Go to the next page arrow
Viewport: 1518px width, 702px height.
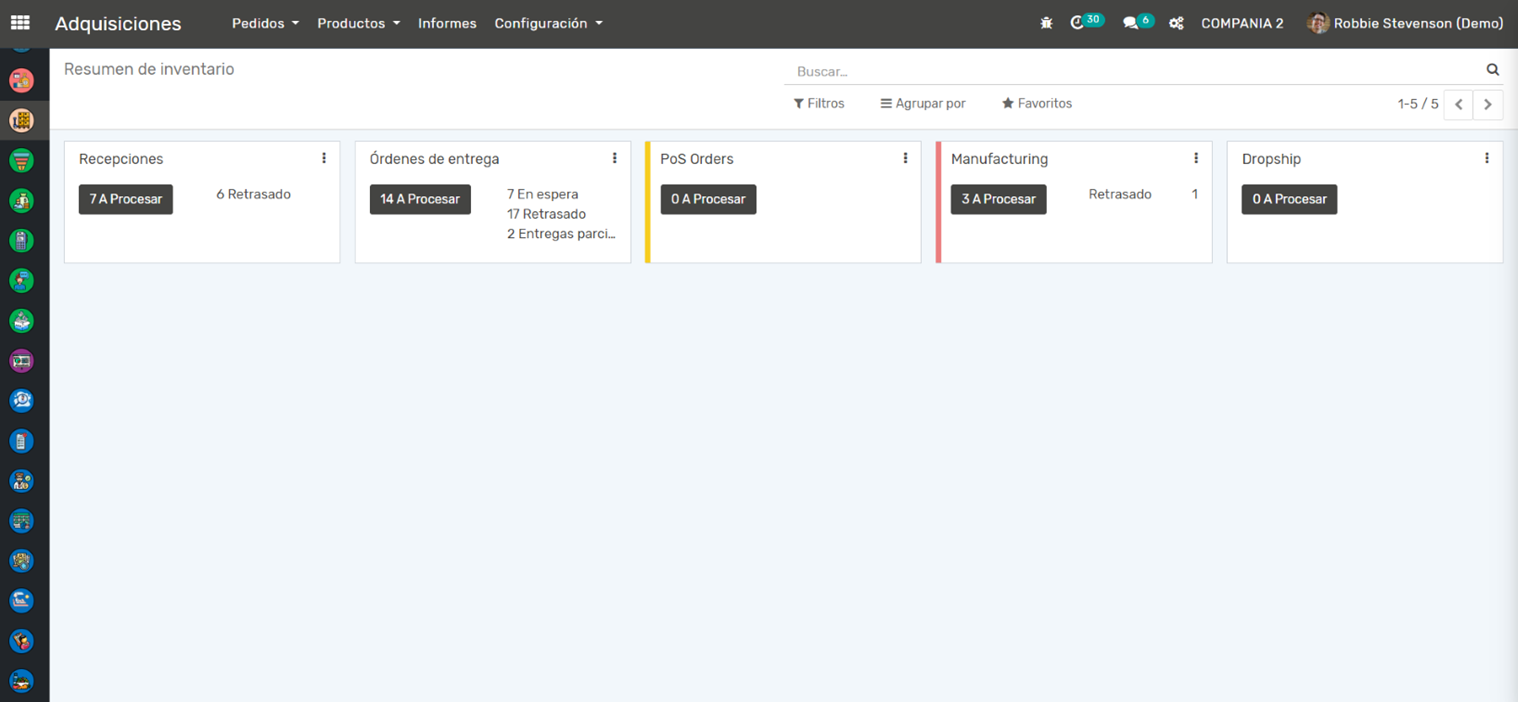(1488, 104)
